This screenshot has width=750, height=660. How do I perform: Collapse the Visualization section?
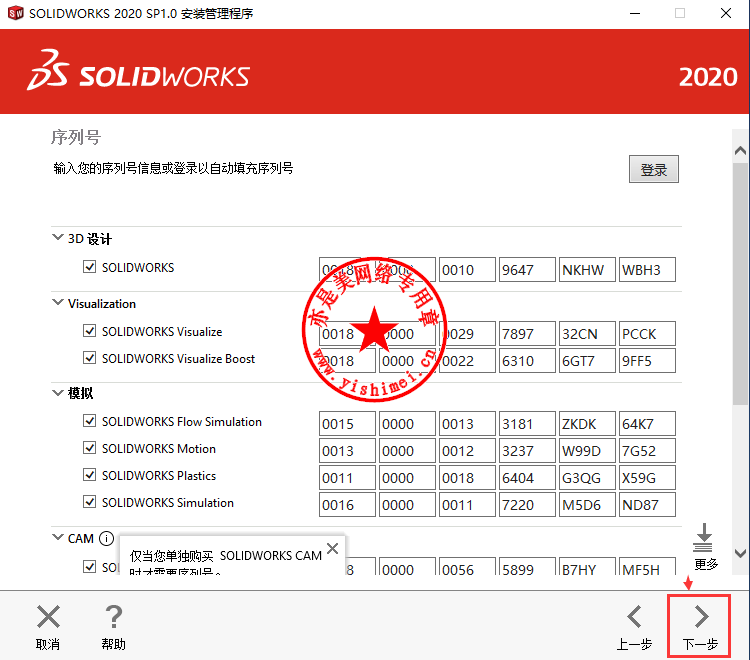tap(57, 303)
